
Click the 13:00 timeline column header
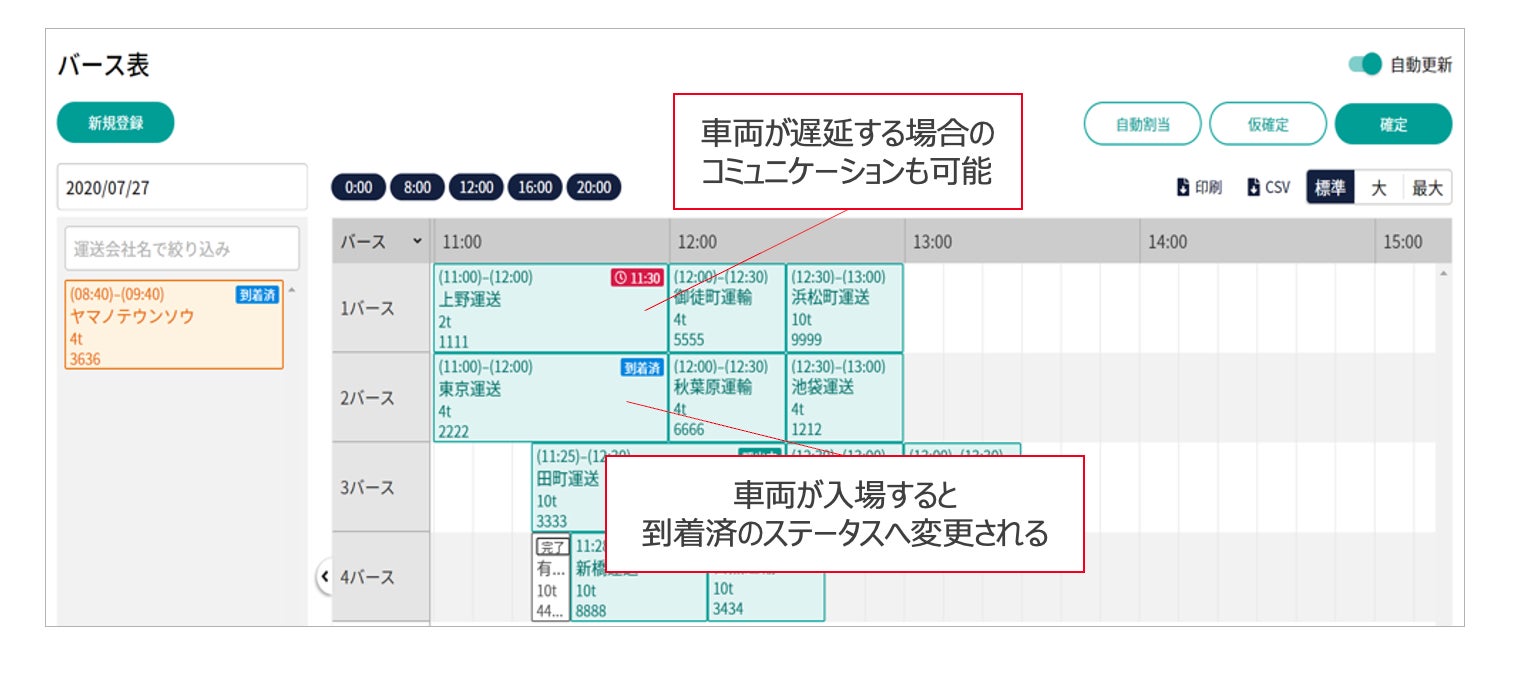tap(1021, 242)
